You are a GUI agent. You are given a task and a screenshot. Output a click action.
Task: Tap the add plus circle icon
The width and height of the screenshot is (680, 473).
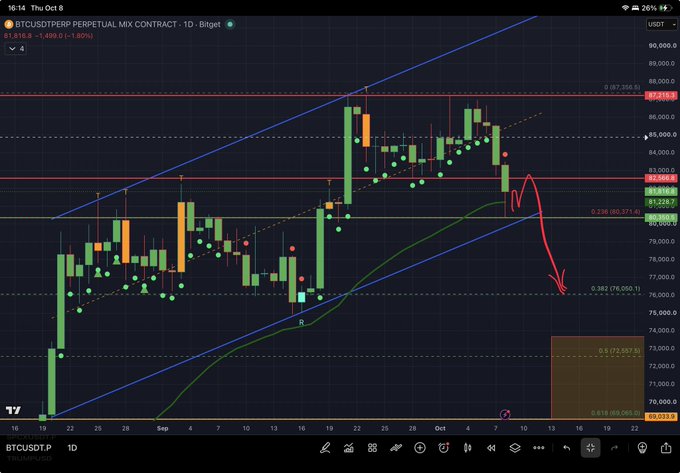click(420, 448)
